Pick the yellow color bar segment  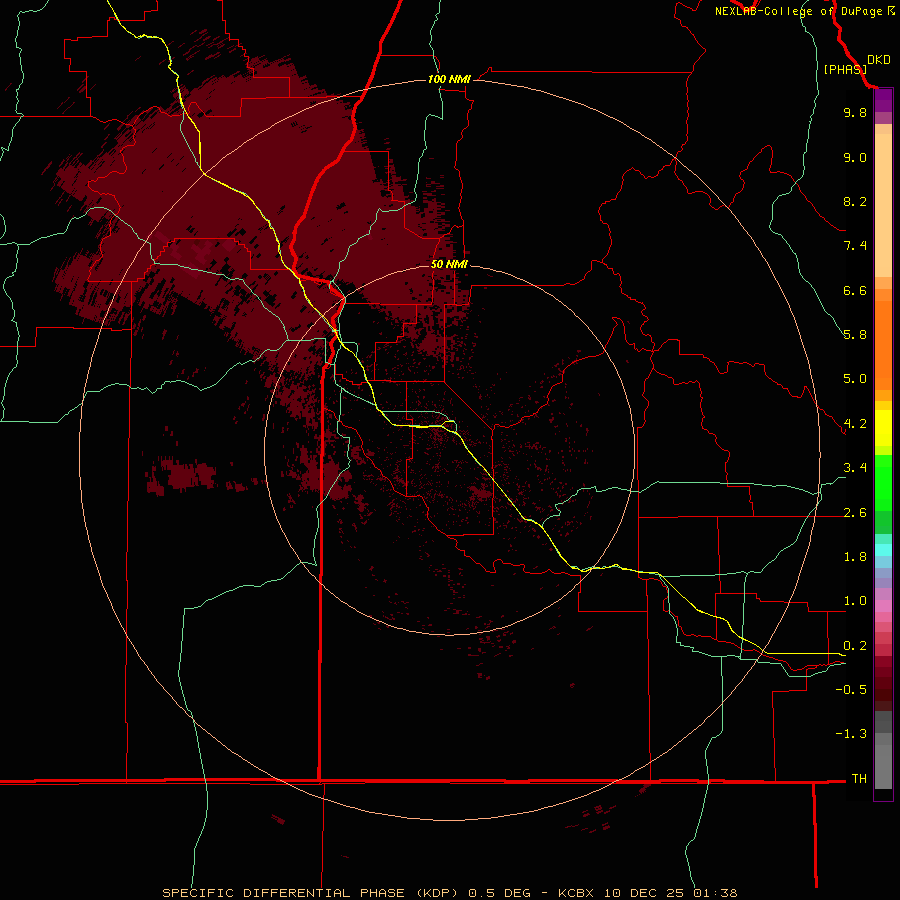[883, 428]
